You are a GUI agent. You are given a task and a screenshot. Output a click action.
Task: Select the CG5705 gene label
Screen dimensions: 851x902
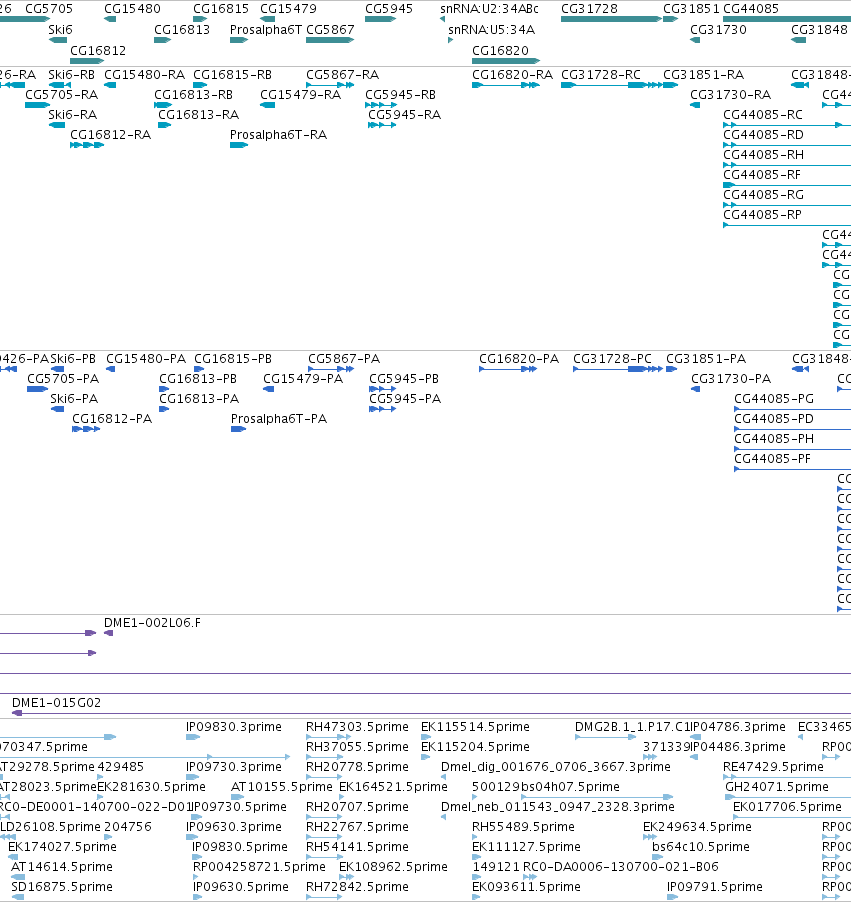click(49, 9)
